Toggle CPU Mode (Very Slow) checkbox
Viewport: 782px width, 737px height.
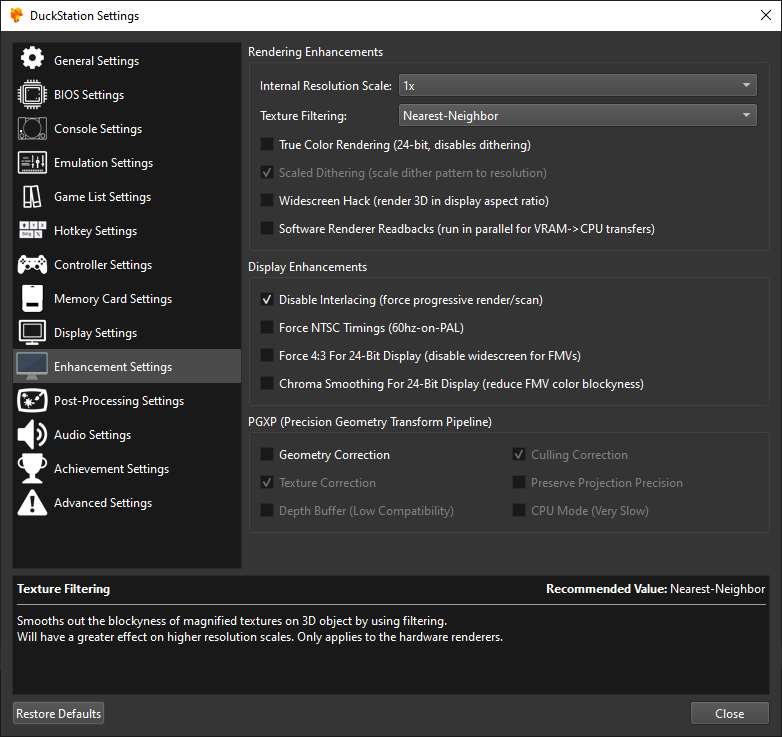(x=519, y=511)
